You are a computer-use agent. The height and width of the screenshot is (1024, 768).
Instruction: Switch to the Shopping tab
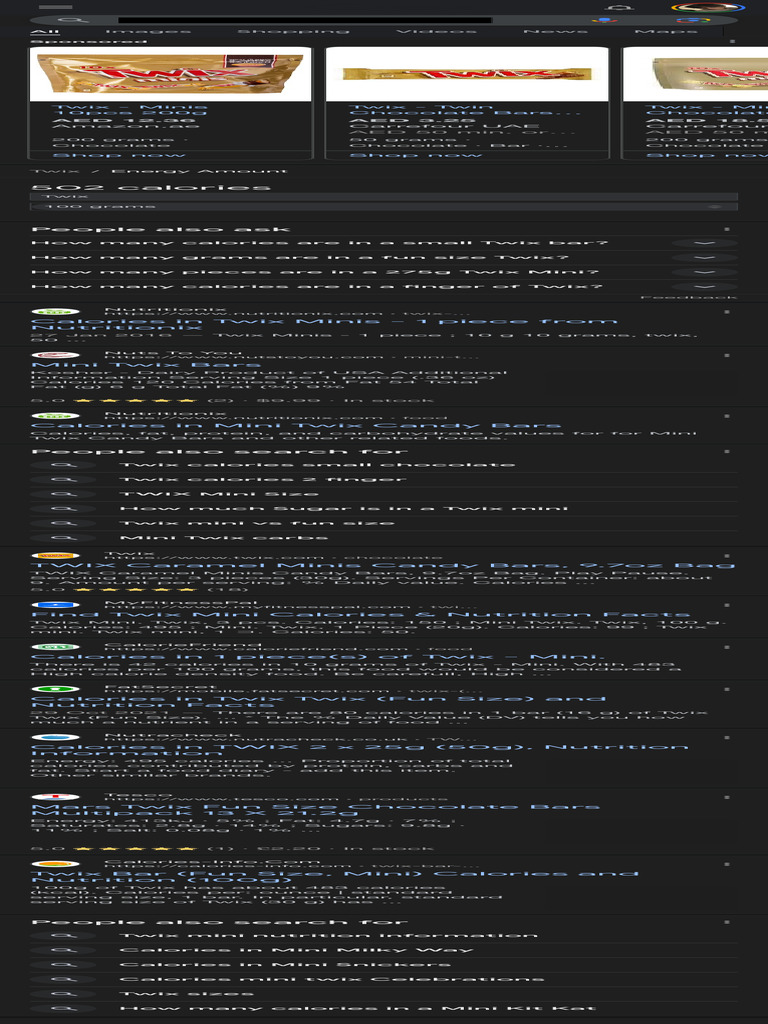[293, 31]
